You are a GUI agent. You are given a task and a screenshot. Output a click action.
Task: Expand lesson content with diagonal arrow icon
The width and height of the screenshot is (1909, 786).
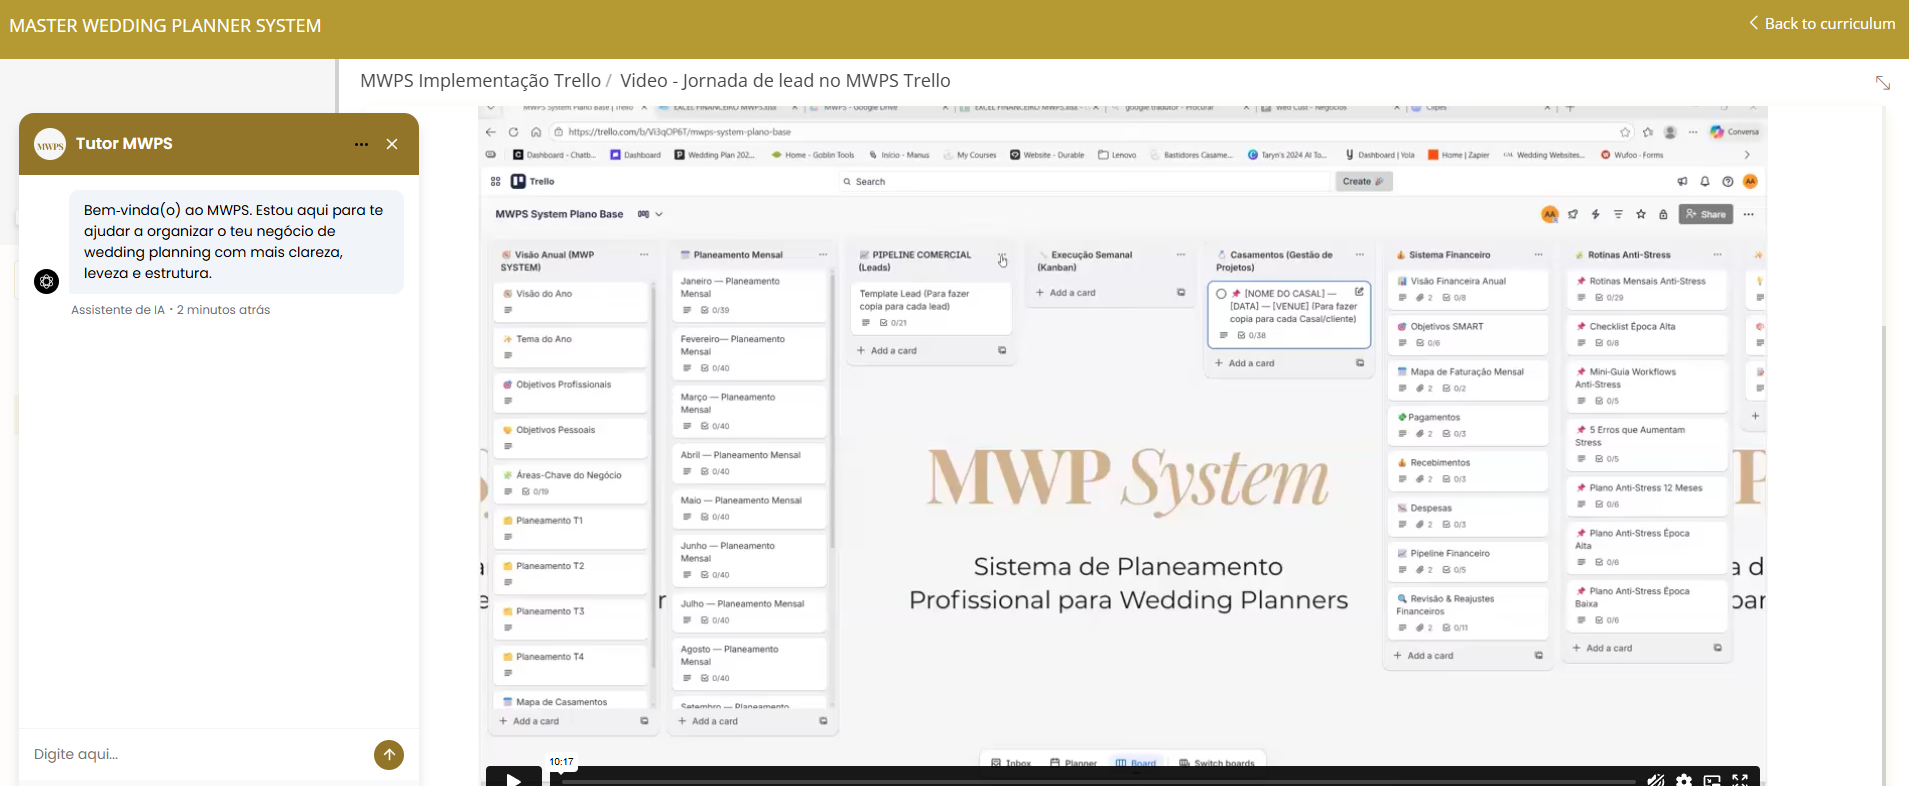1882,83
